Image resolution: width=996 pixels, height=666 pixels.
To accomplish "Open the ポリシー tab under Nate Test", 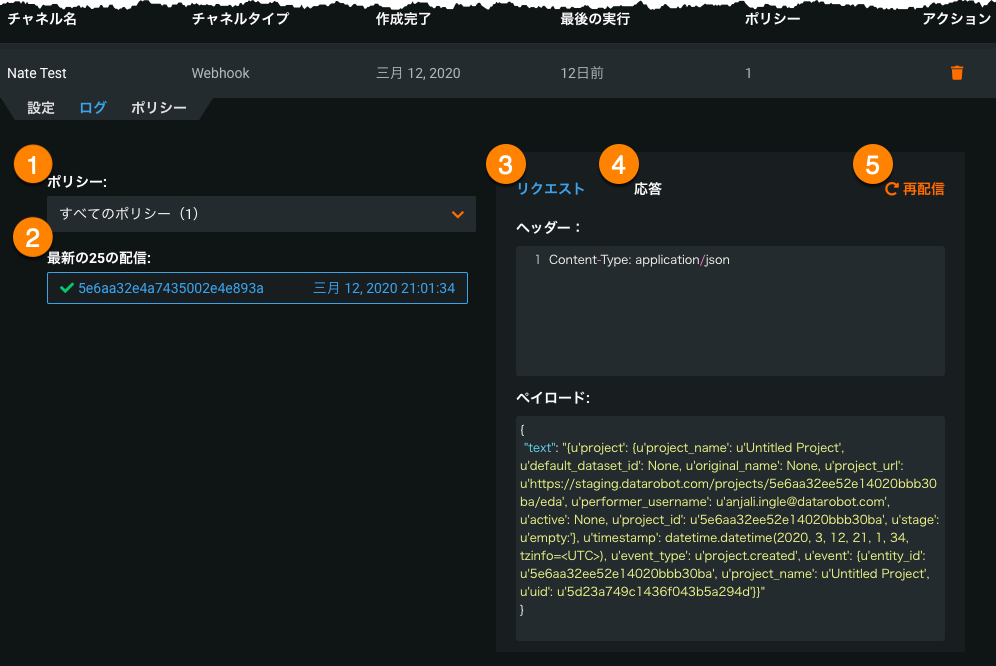I will [159, 108].
